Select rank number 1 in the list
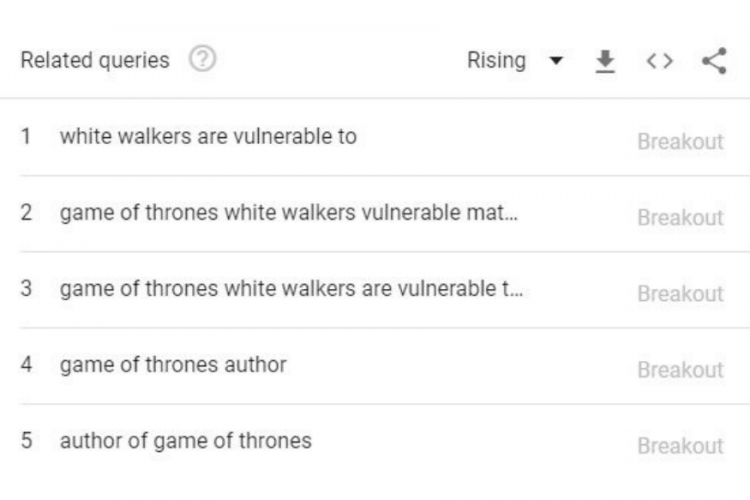 [26, 136]
